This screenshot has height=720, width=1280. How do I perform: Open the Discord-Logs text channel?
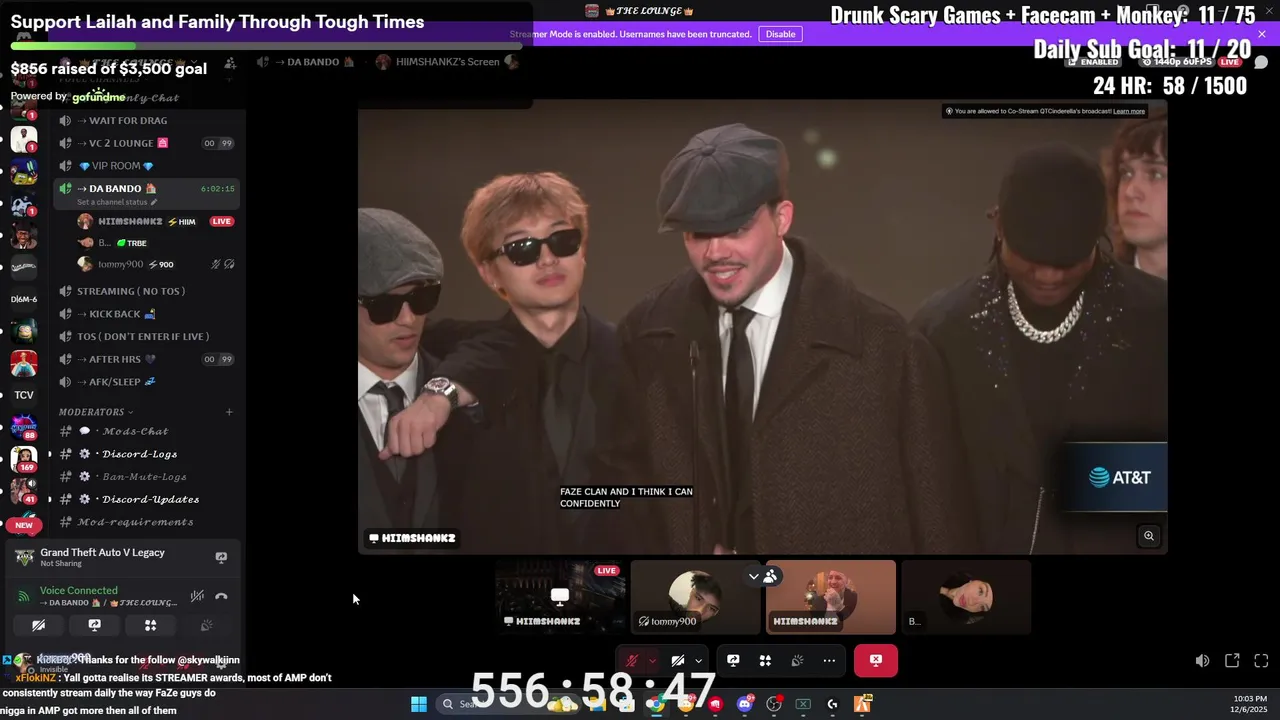click(147, 454)
